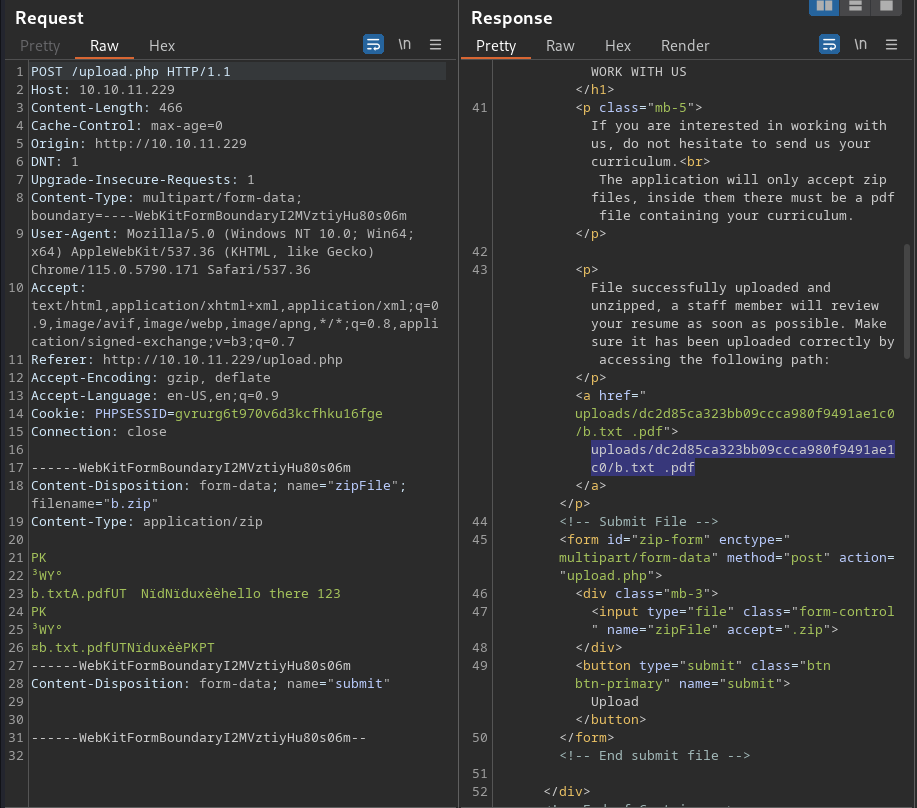Click the '<form id="zip-form"' tag
The width and height of the screenshot is (917, 808).
coord(635,540)
